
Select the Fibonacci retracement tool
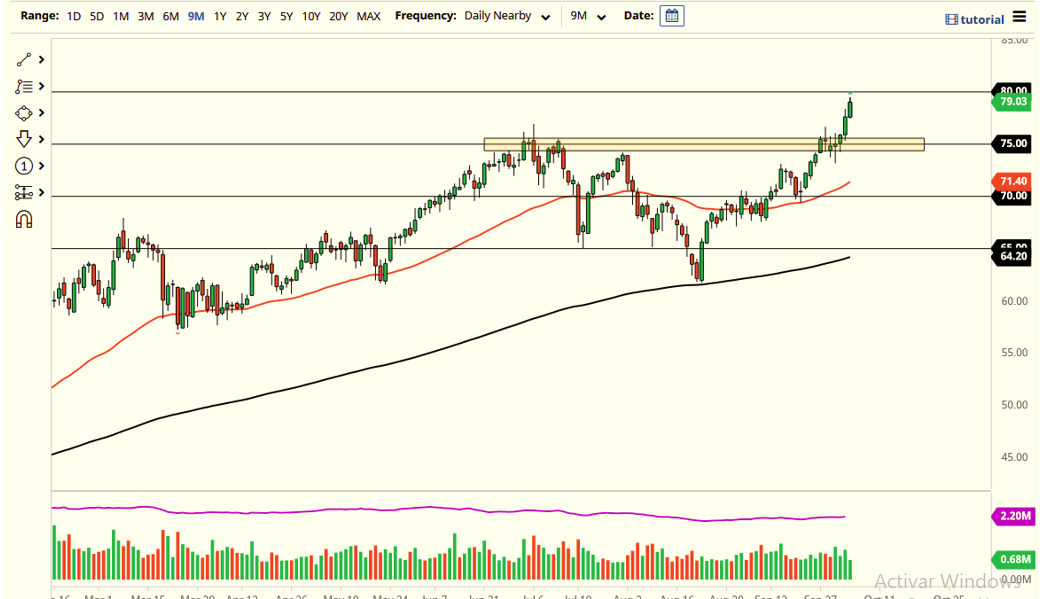24,86
